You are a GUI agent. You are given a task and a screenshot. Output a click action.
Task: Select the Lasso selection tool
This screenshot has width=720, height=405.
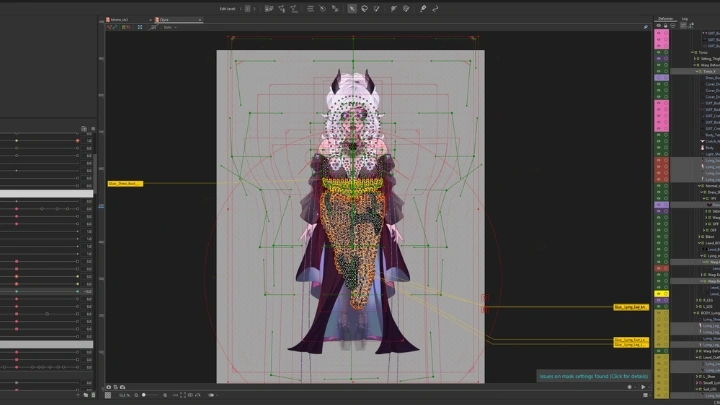(x=364, y=8)
